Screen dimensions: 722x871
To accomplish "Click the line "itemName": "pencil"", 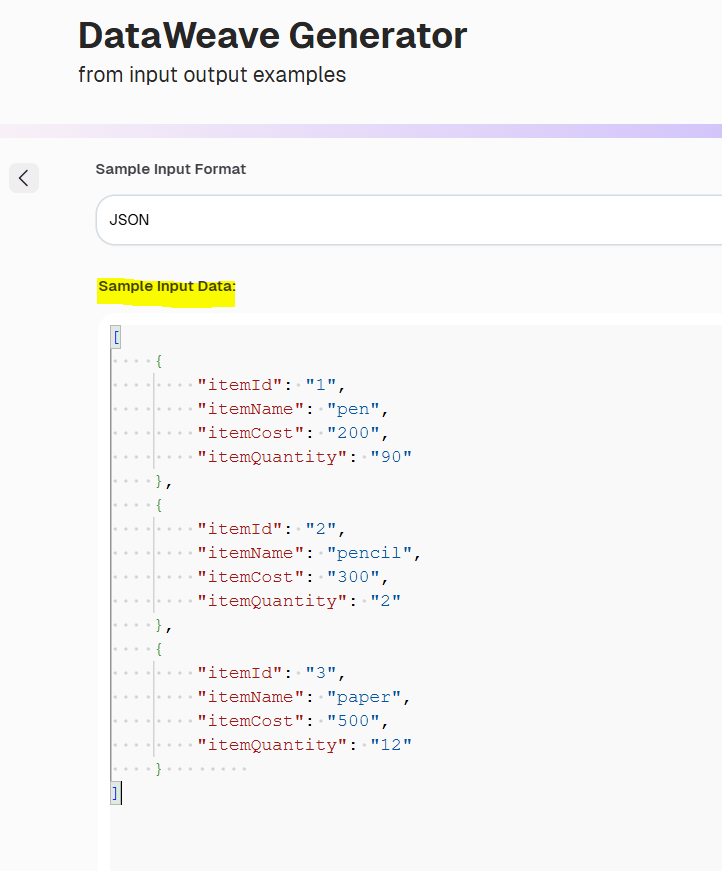I will [x=309, y=553].
